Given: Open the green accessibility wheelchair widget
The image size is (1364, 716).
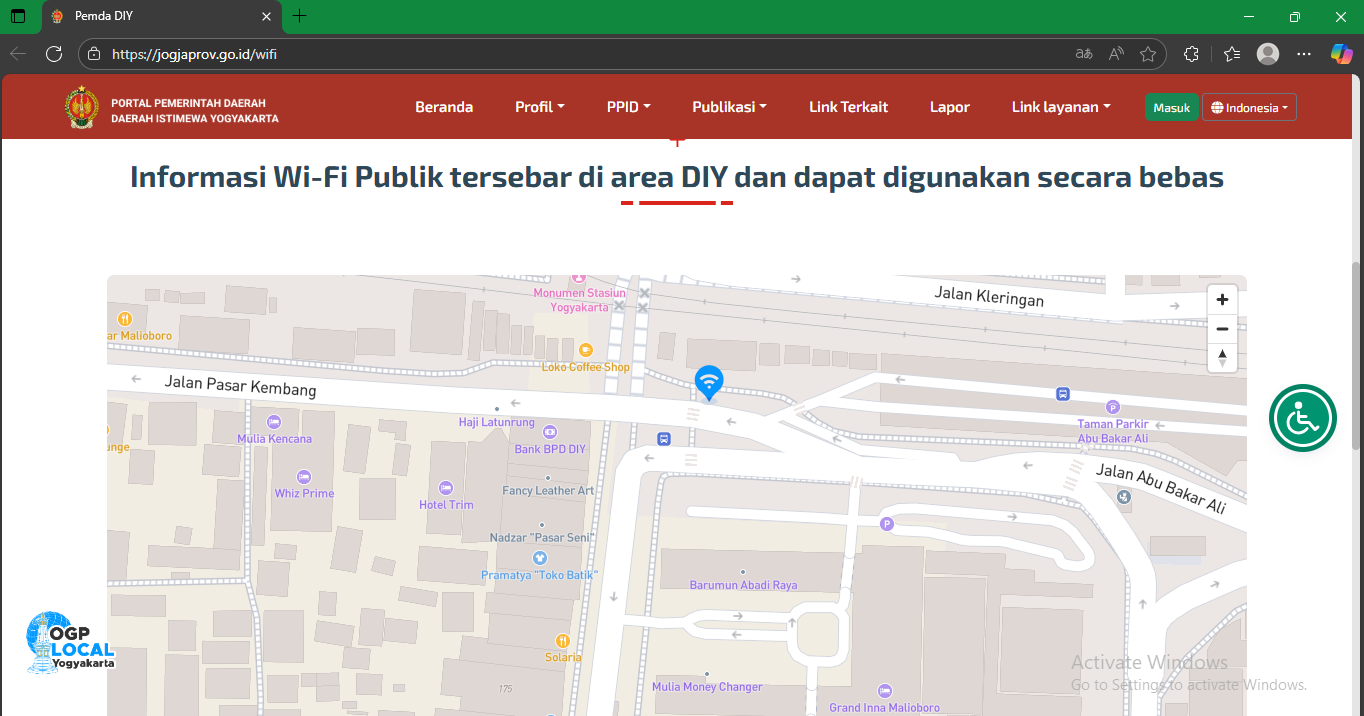Looking at the screenshot, I should coord(1302,418).
